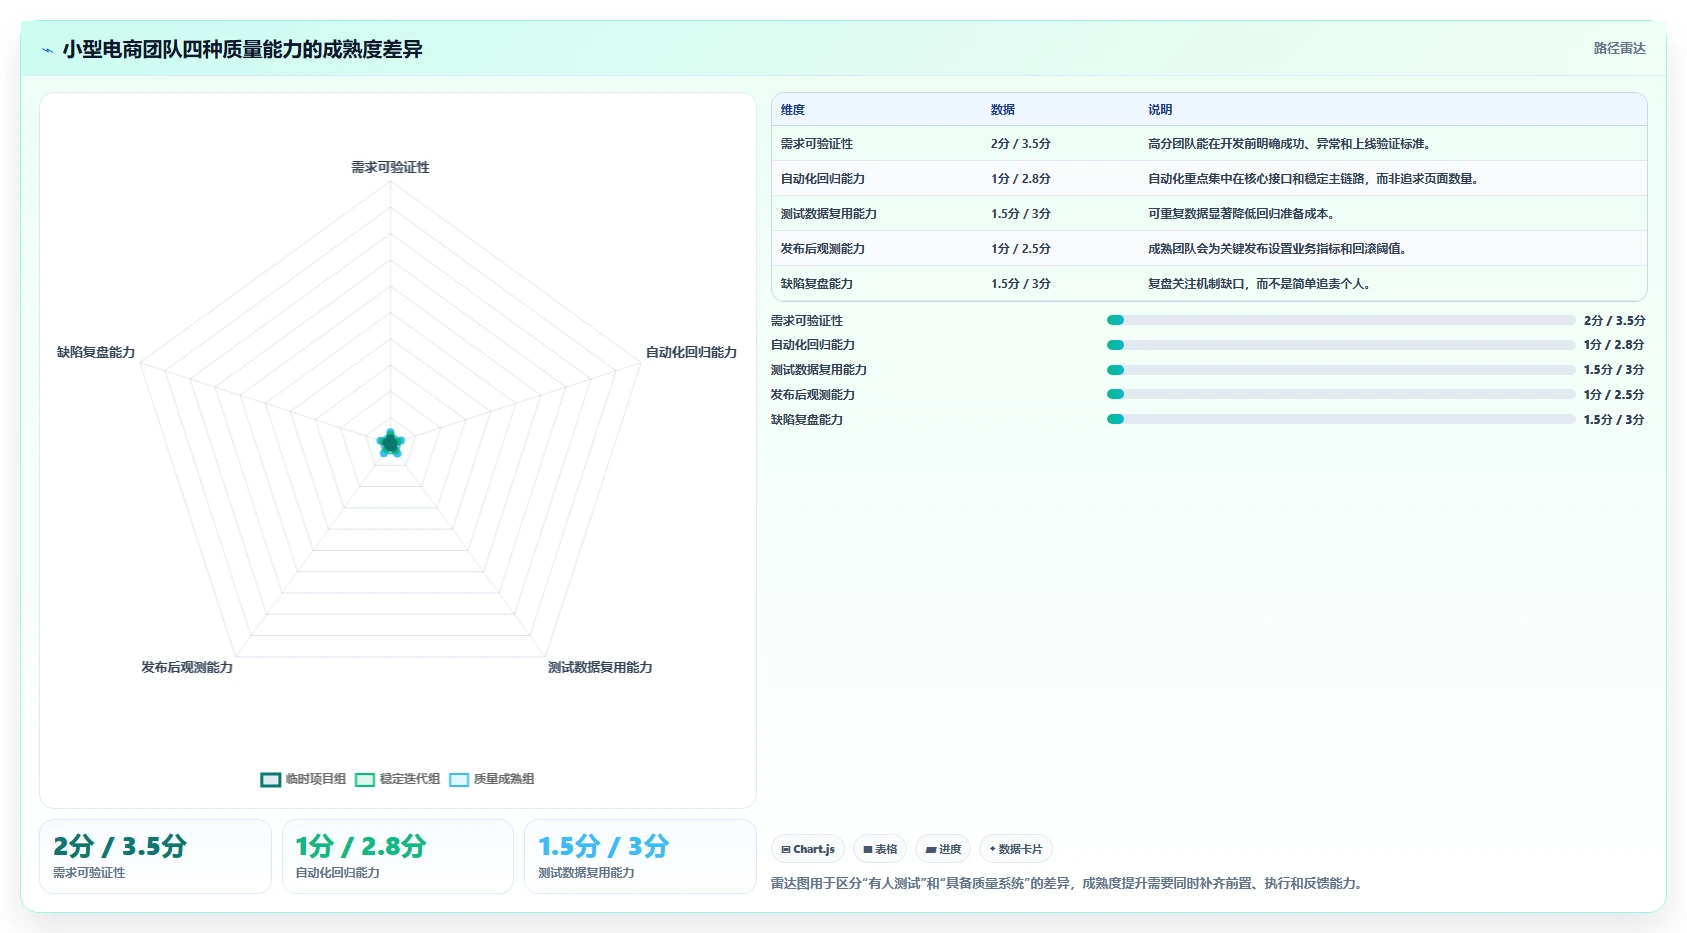Toggle the 质量成熟组 legend series

tap(491, 779)
